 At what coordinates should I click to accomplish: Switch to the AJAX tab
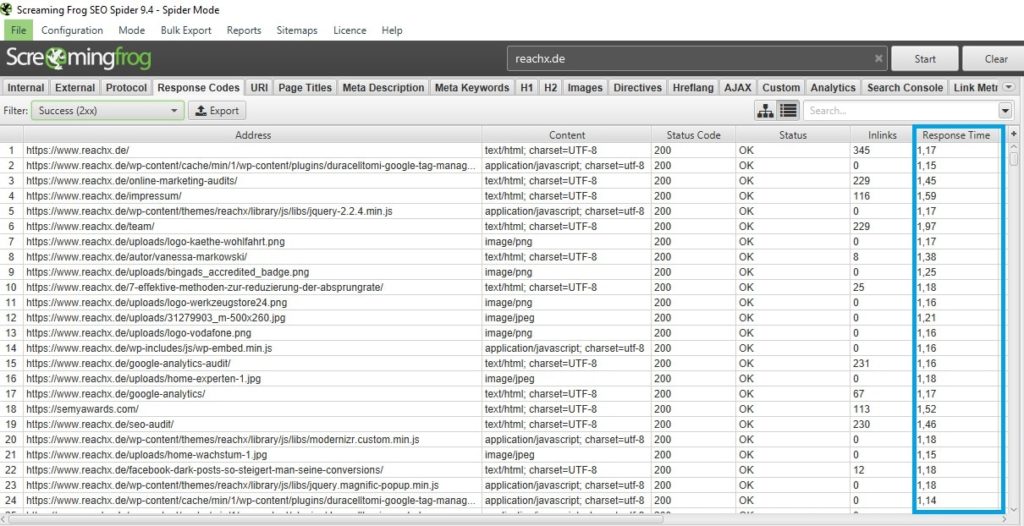point(738,88)
